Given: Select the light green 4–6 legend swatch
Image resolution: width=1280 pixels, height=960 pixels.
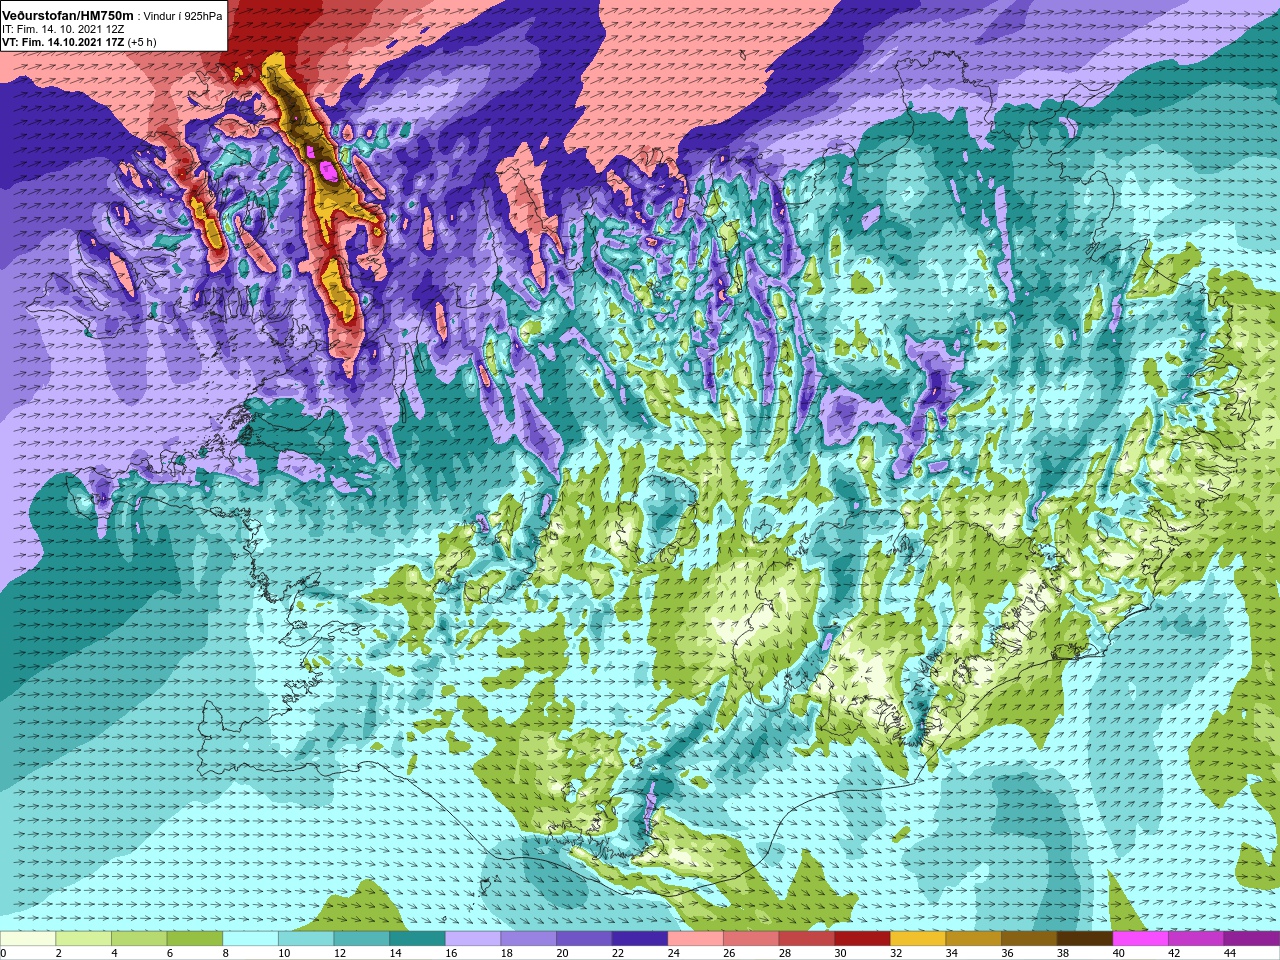Looking at the screenshot, I should (x=139, y=939).
